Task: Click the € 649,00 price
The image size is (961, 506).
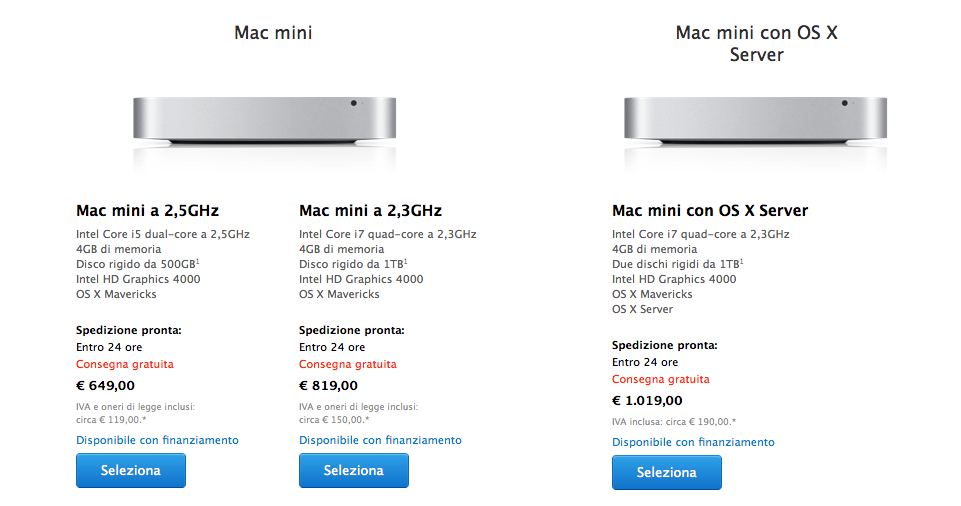Action: (x=105, y=385)
